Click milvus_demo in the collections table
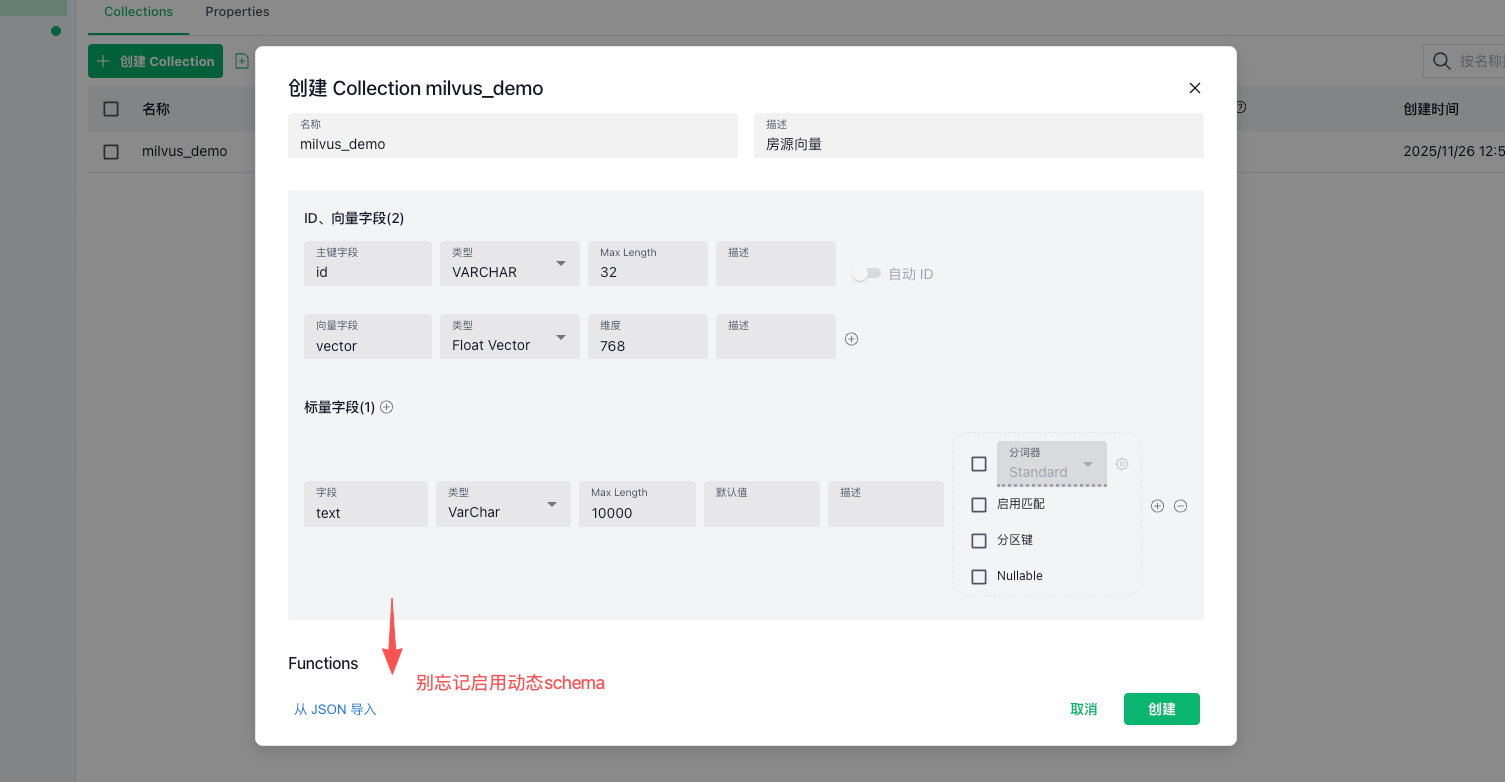 [x=185, y=151]
